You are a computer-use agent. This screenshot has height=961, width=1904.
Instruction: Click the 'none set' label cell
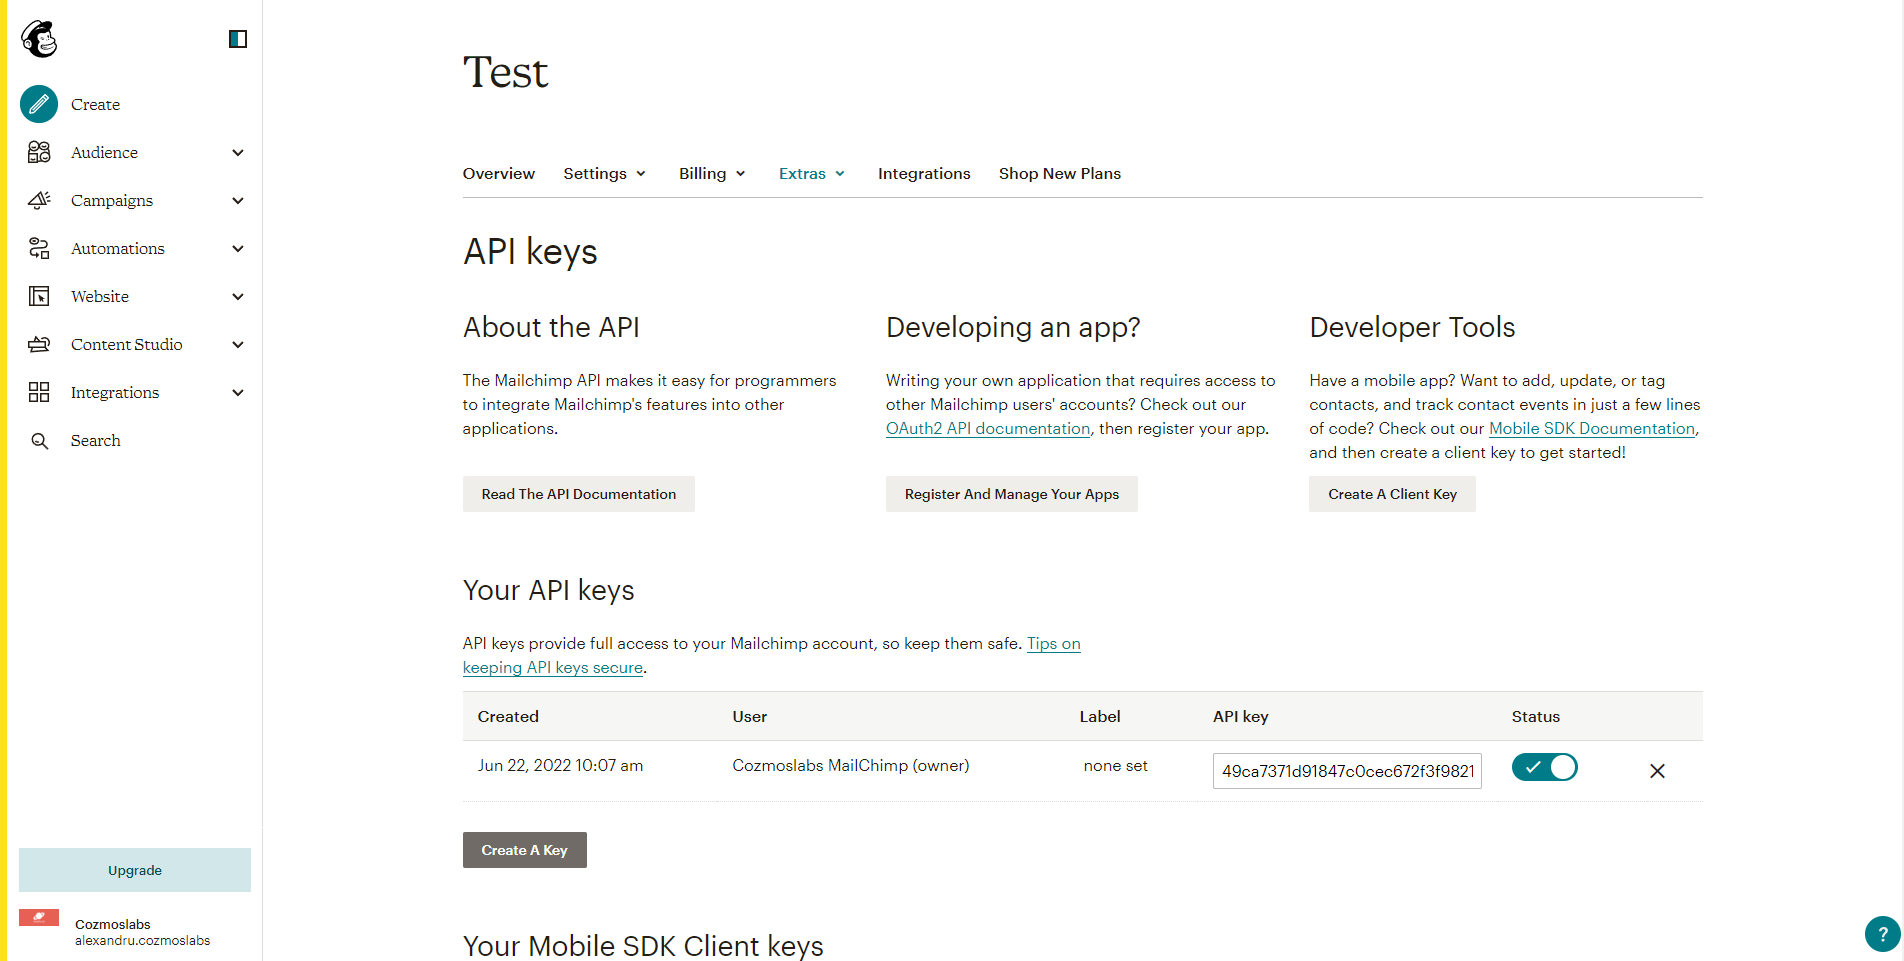coord(1115,766)
